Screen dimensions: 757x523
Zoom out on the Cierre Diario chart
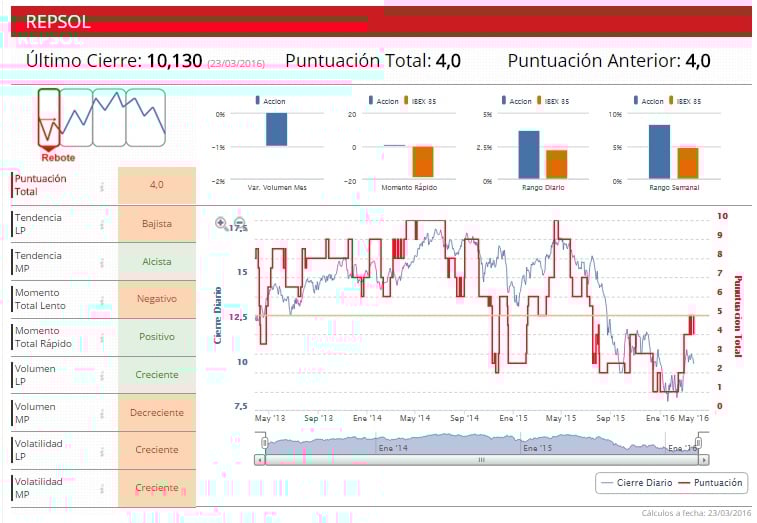coord(240,223)
